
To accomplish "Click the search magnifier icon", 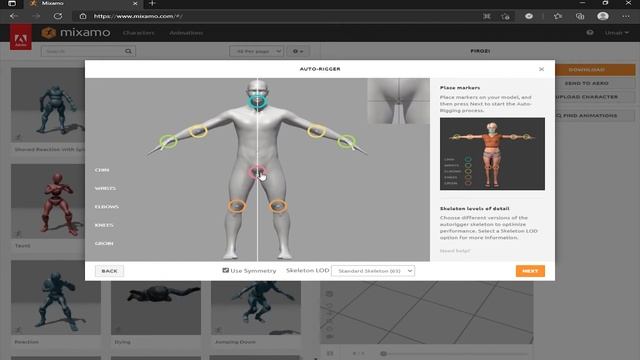I will (x=129, y=51).
